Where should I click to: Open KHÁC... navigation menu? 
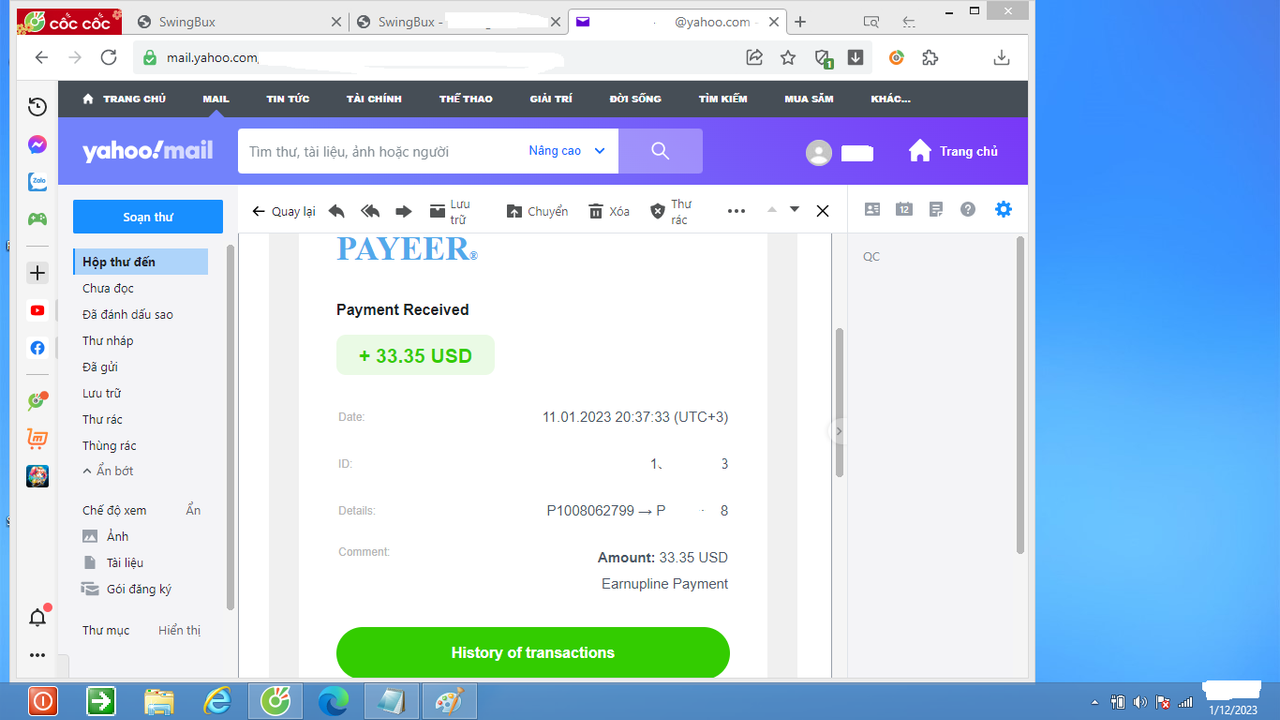click(891, 99)
